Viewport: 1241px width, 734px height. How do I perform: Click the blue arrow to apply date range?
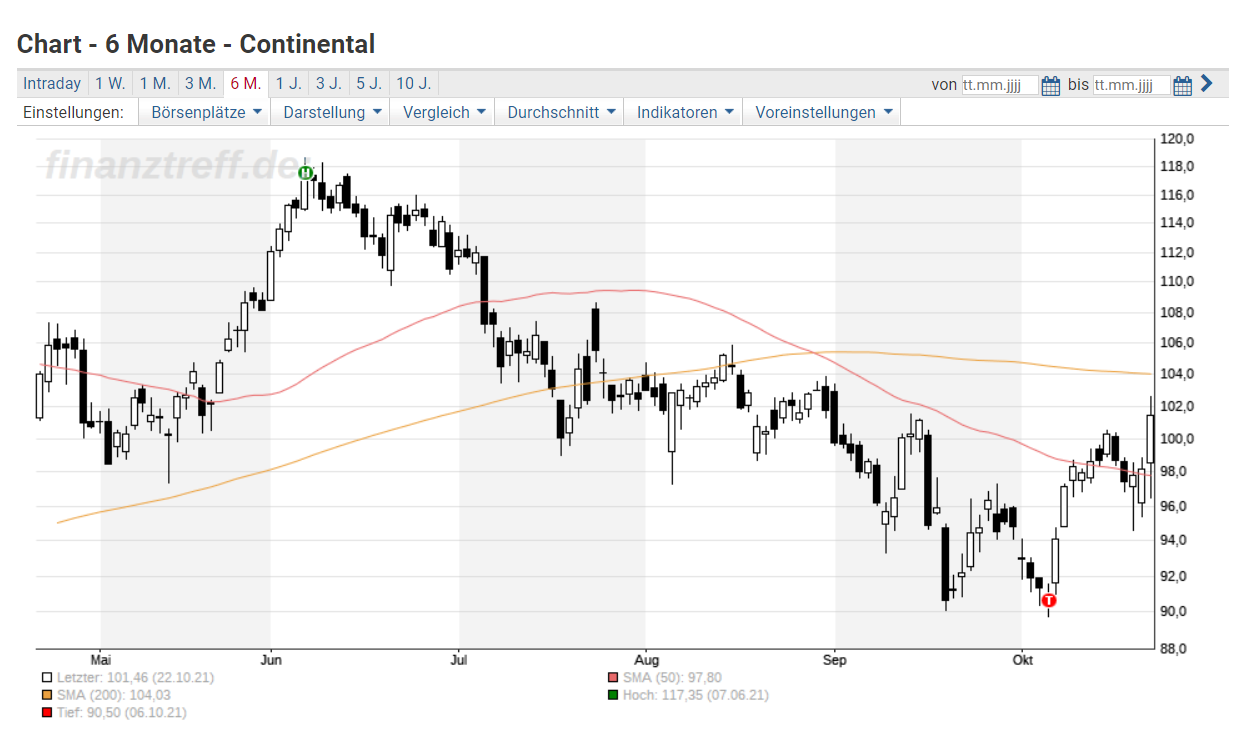(1206, 84)
